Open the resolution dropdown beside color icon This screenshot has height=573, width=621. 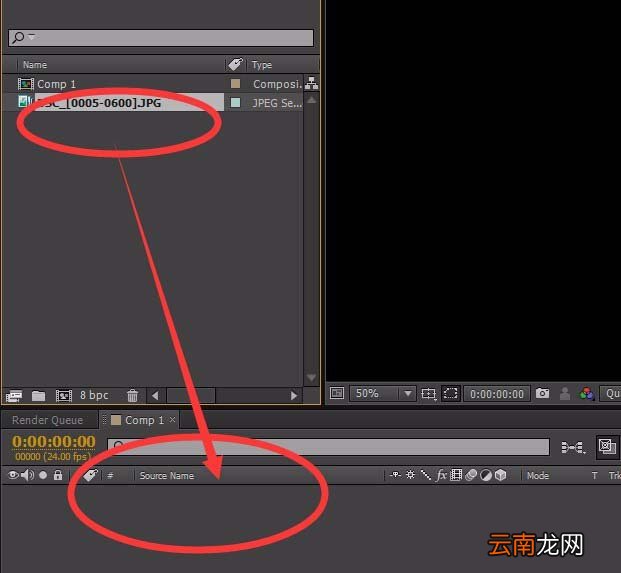pyautogui.click(x=611, y=394)
